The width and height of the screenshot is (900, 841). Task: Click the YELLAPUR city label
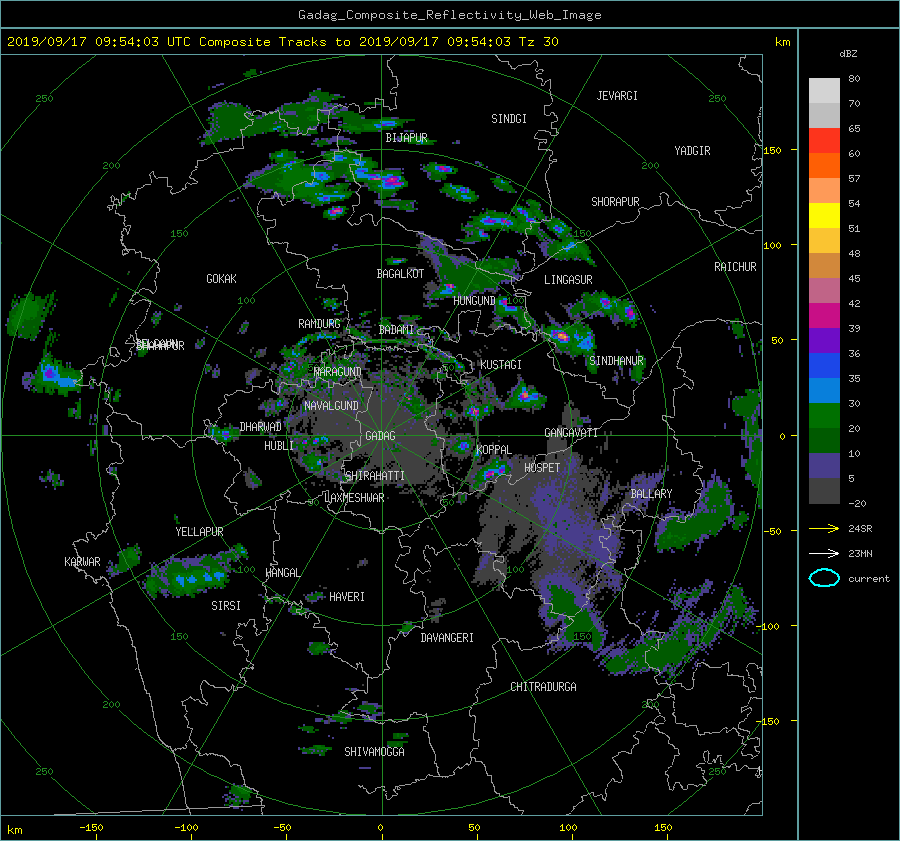(x=199, y=532)
